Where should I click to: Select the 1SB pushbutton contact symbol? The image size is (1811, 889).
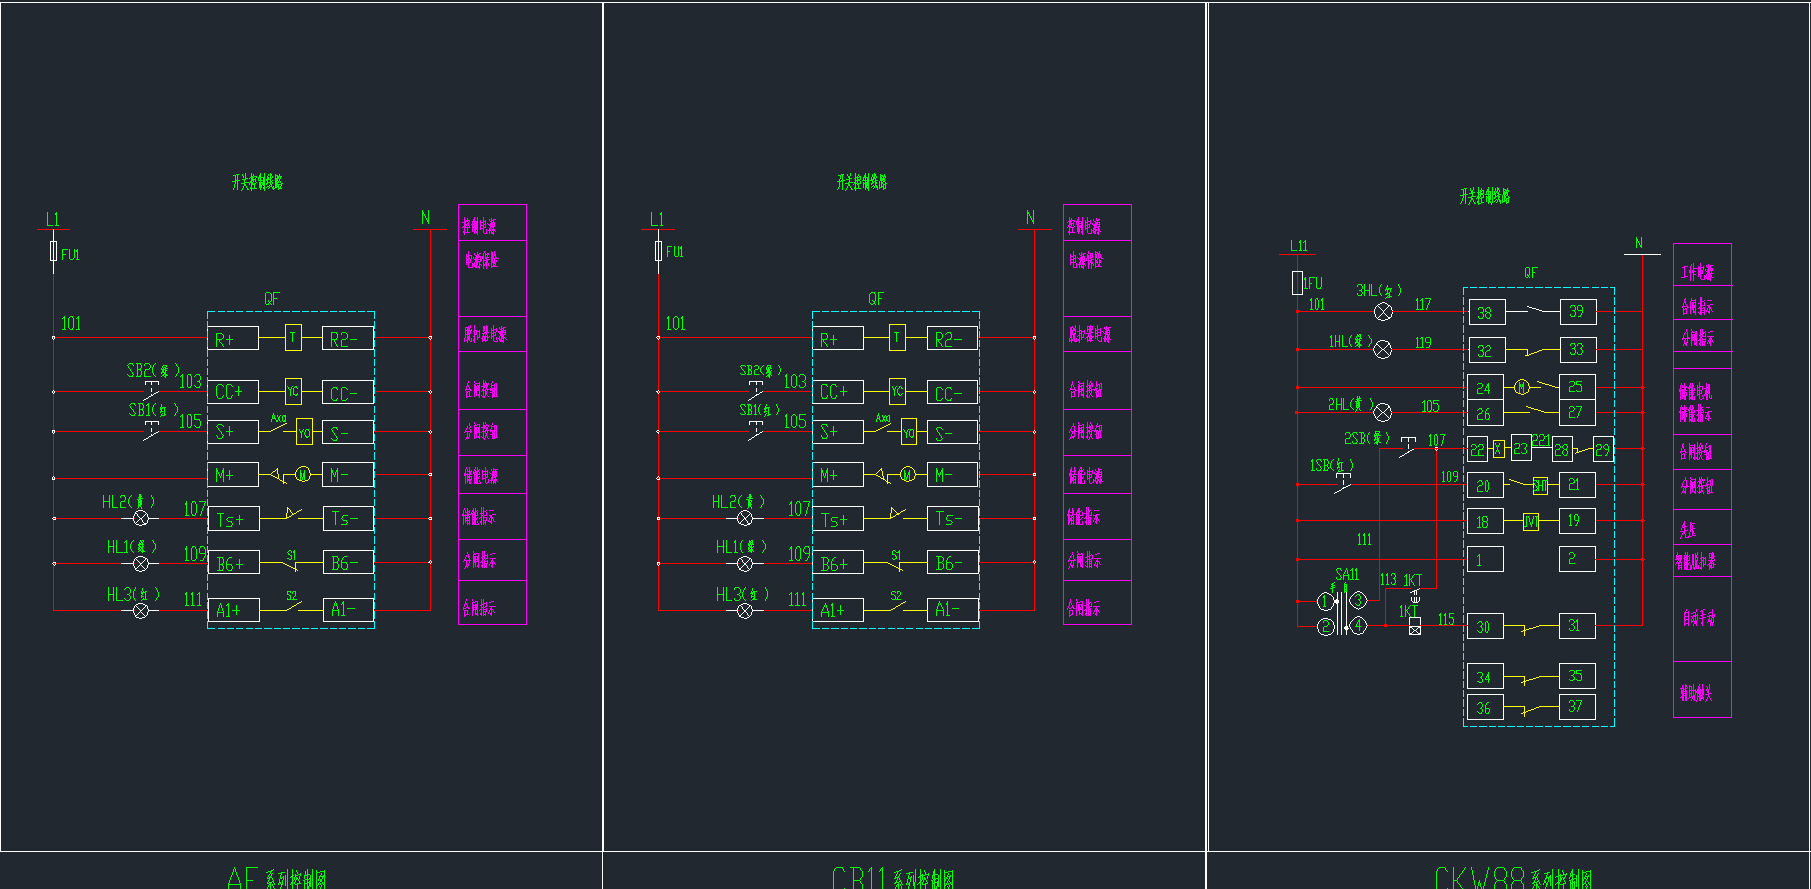point(1342,484)
